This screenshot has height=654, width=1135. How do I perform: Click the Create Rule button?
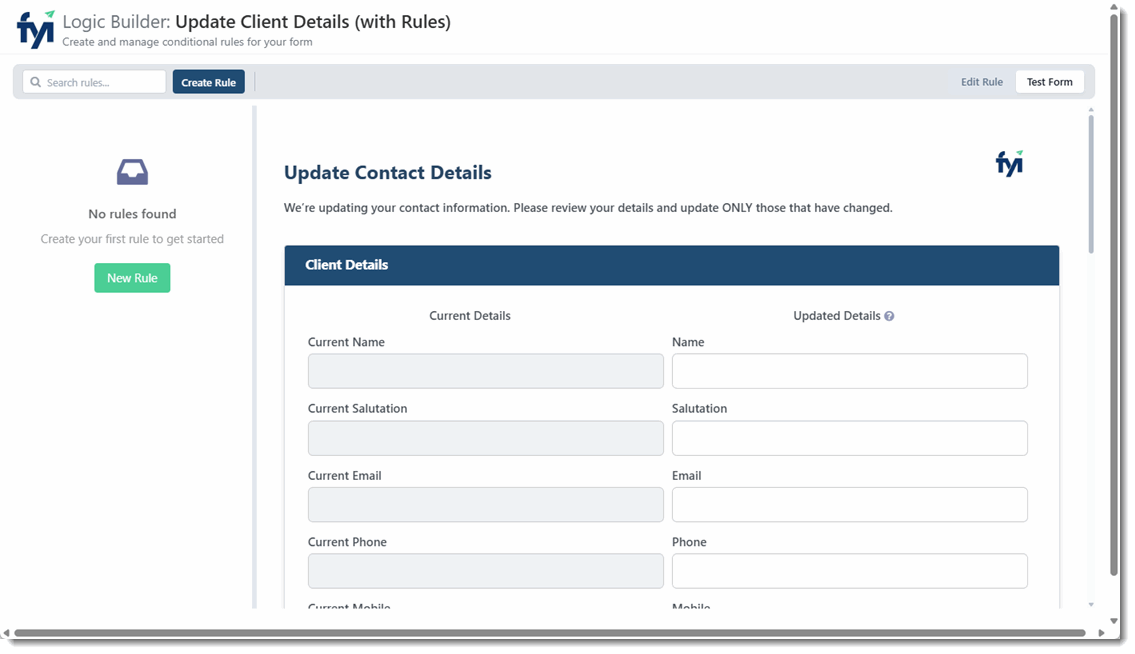tap(208, 82)
